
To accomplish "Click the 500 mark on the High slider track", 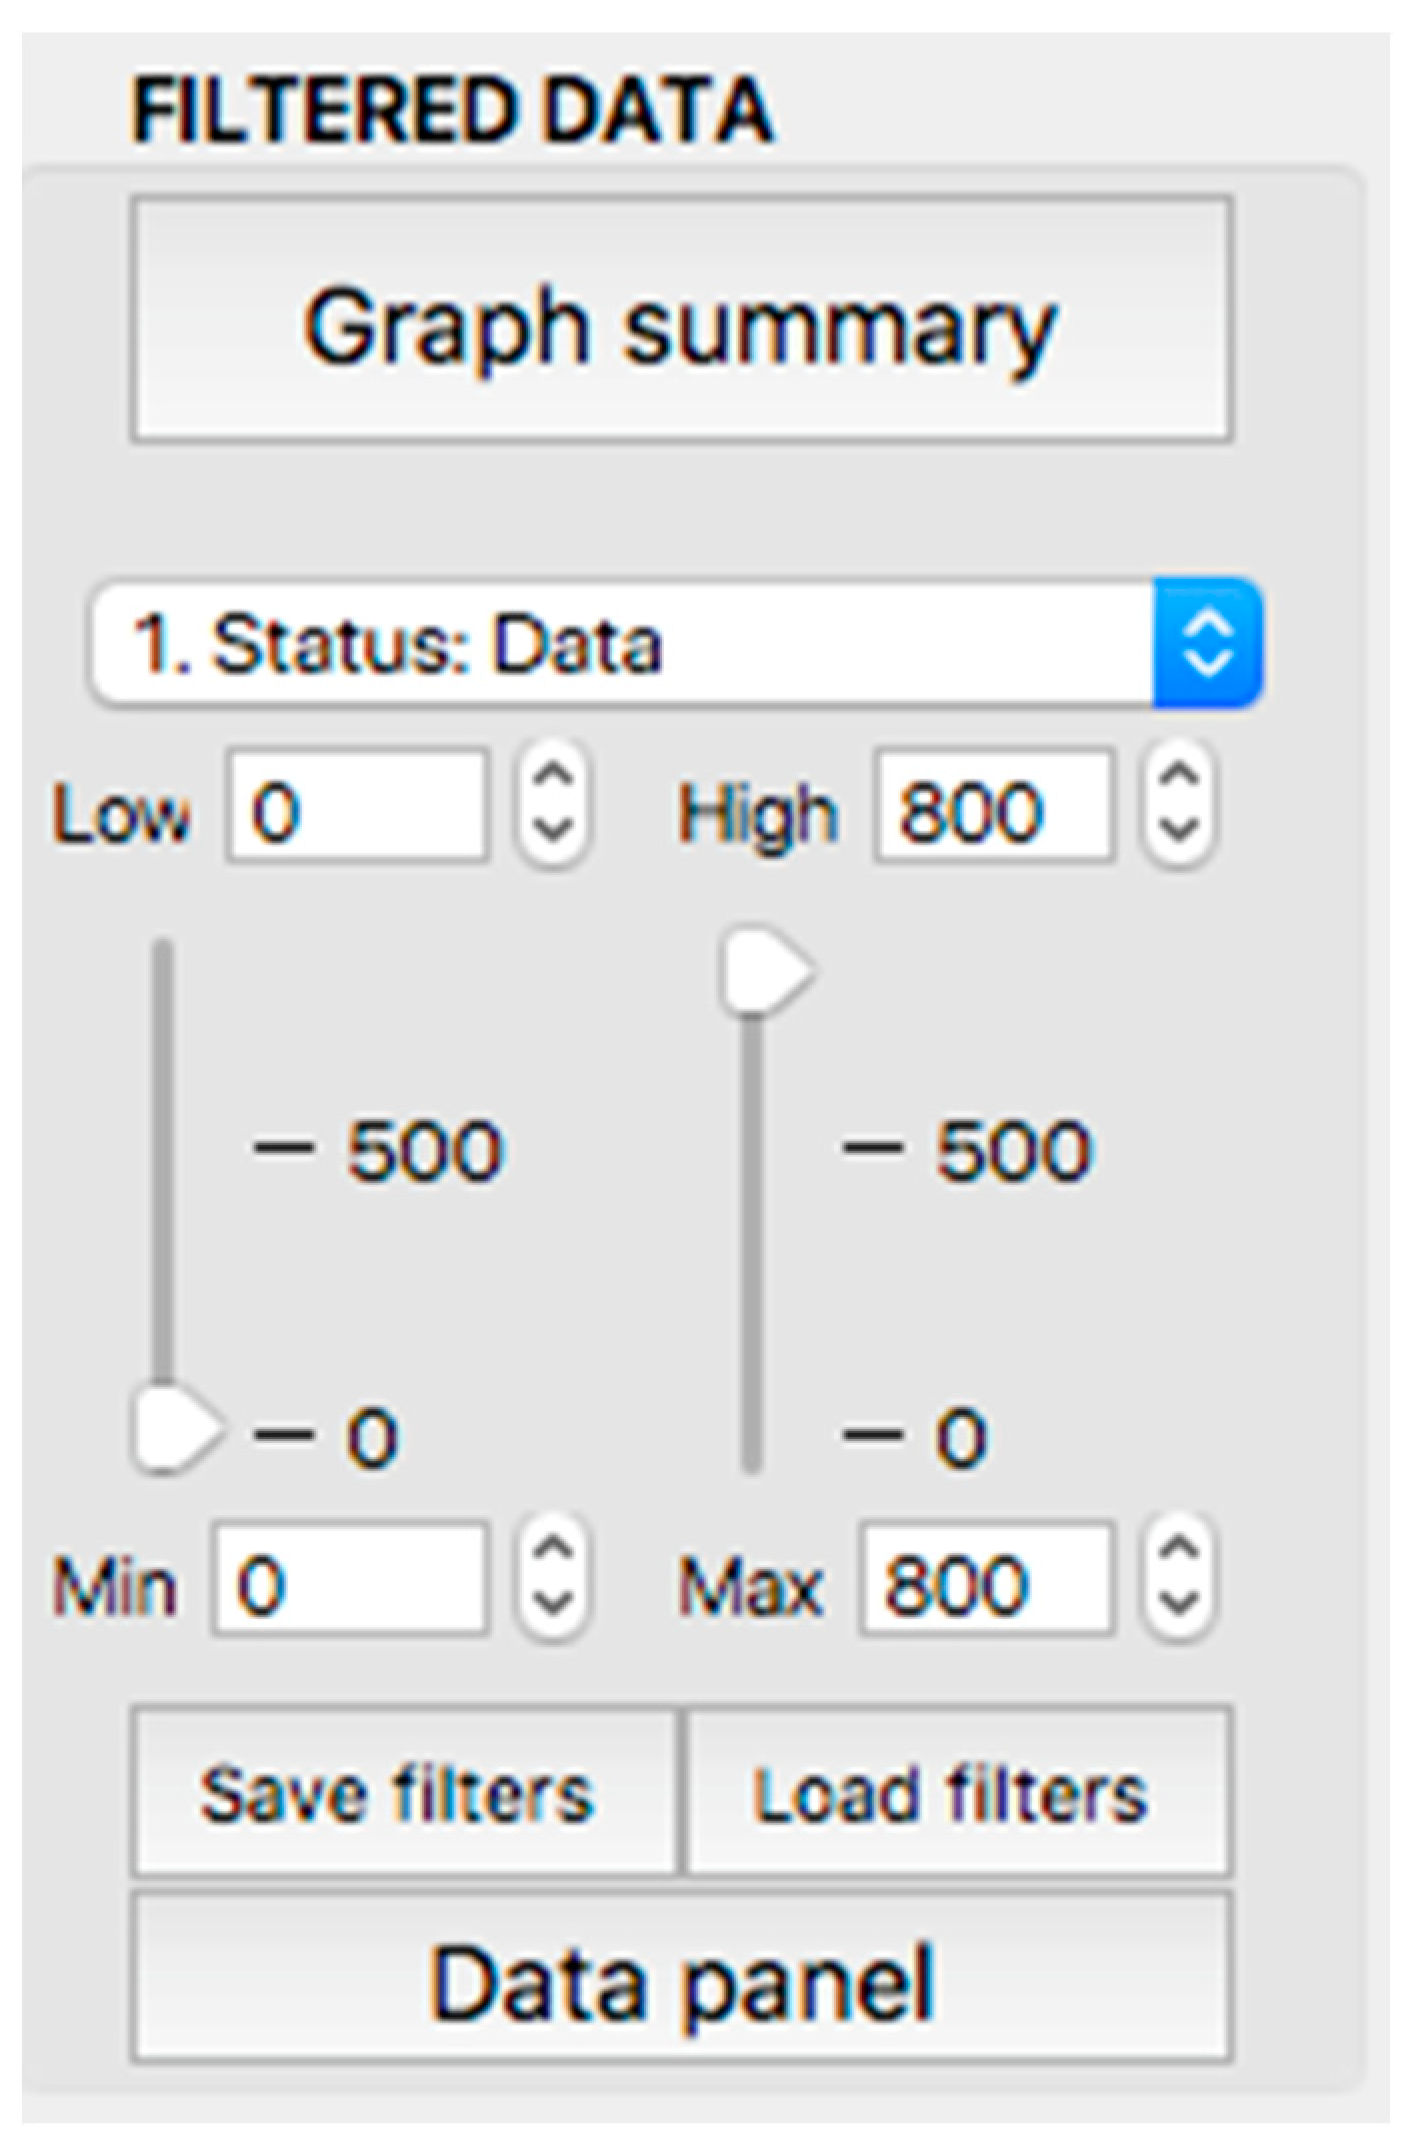I will pos(752,1150).
